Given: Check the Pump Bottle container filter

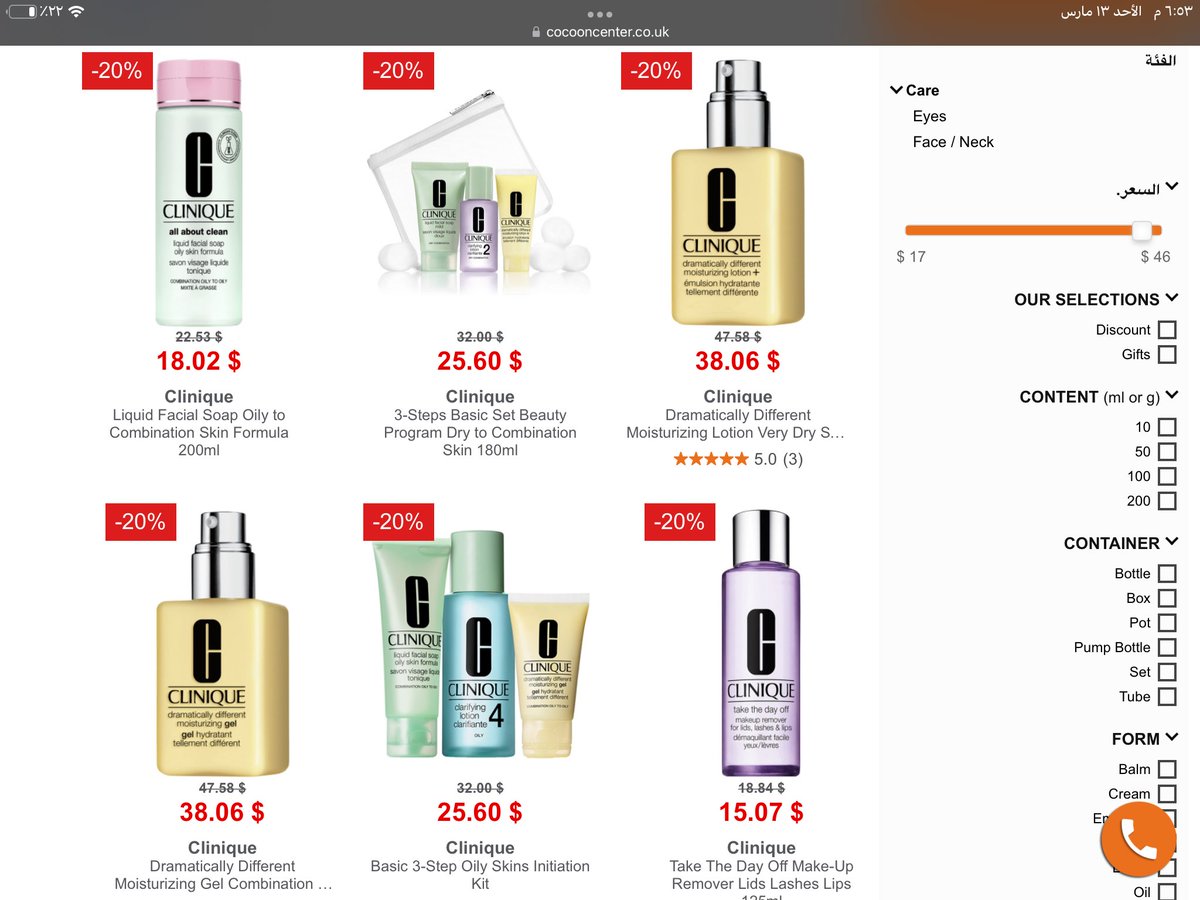Looking at the screenshot, I should pos(1166,647).
